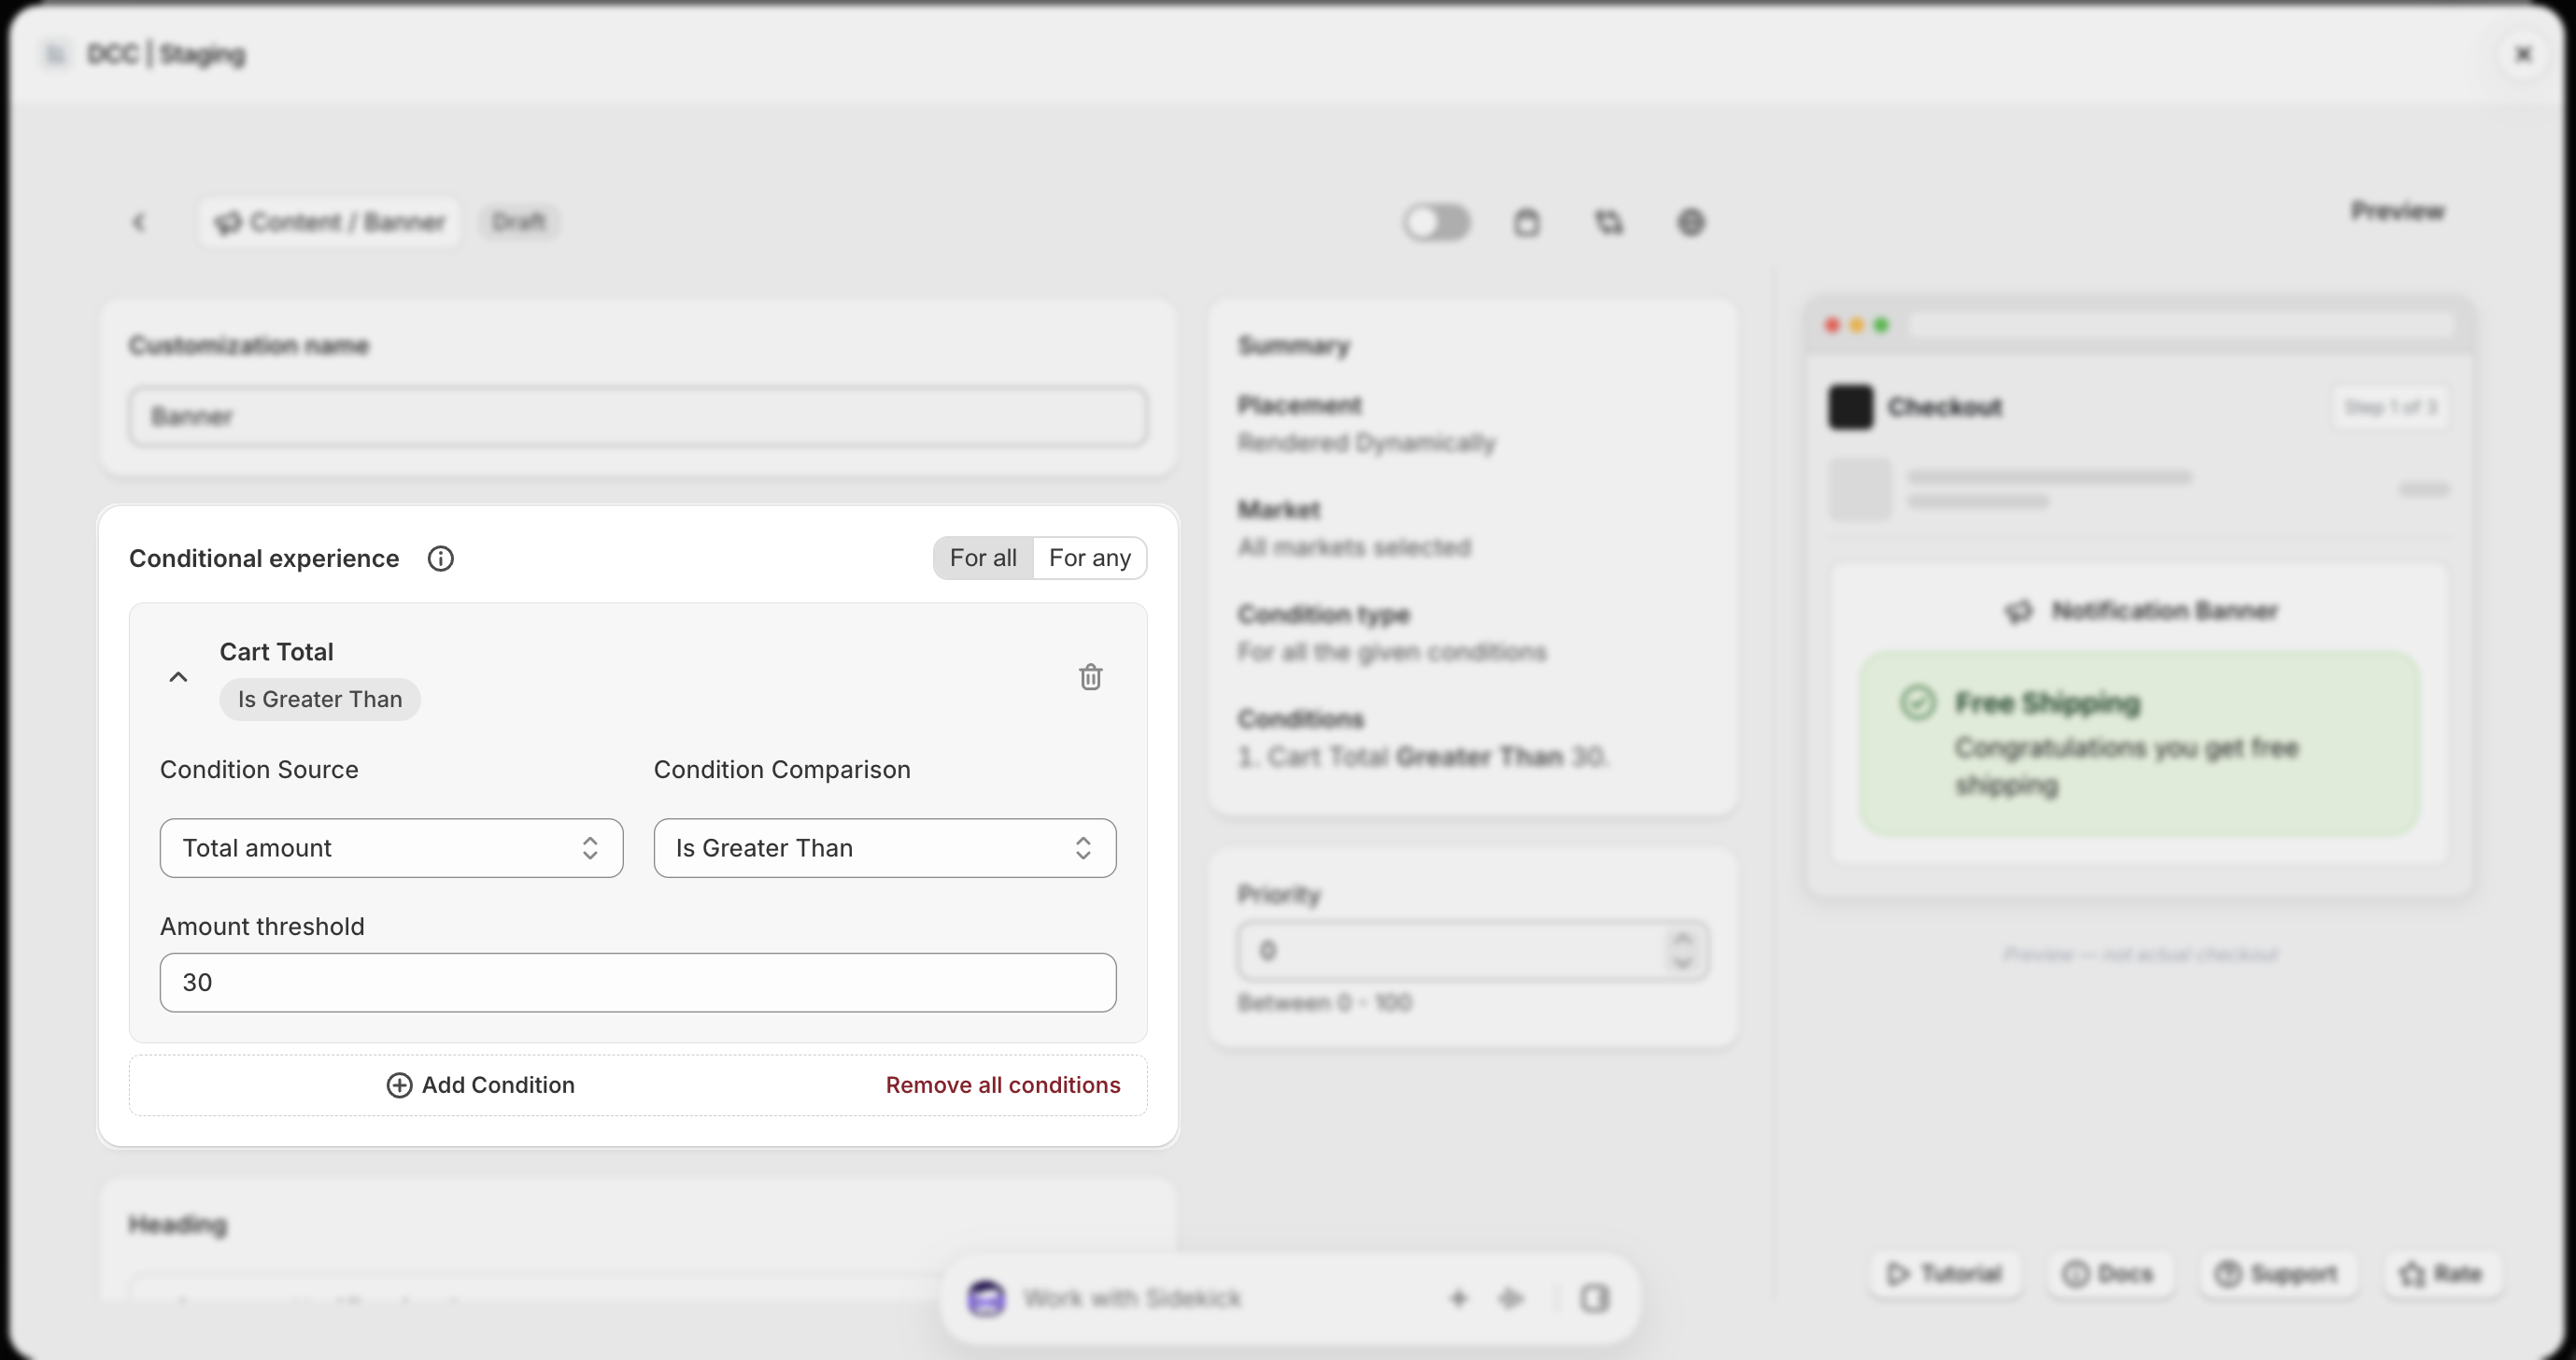Click the Rate button
The height and width of the screenshot is (1360, 2576).
[x=2442, y=1274]
